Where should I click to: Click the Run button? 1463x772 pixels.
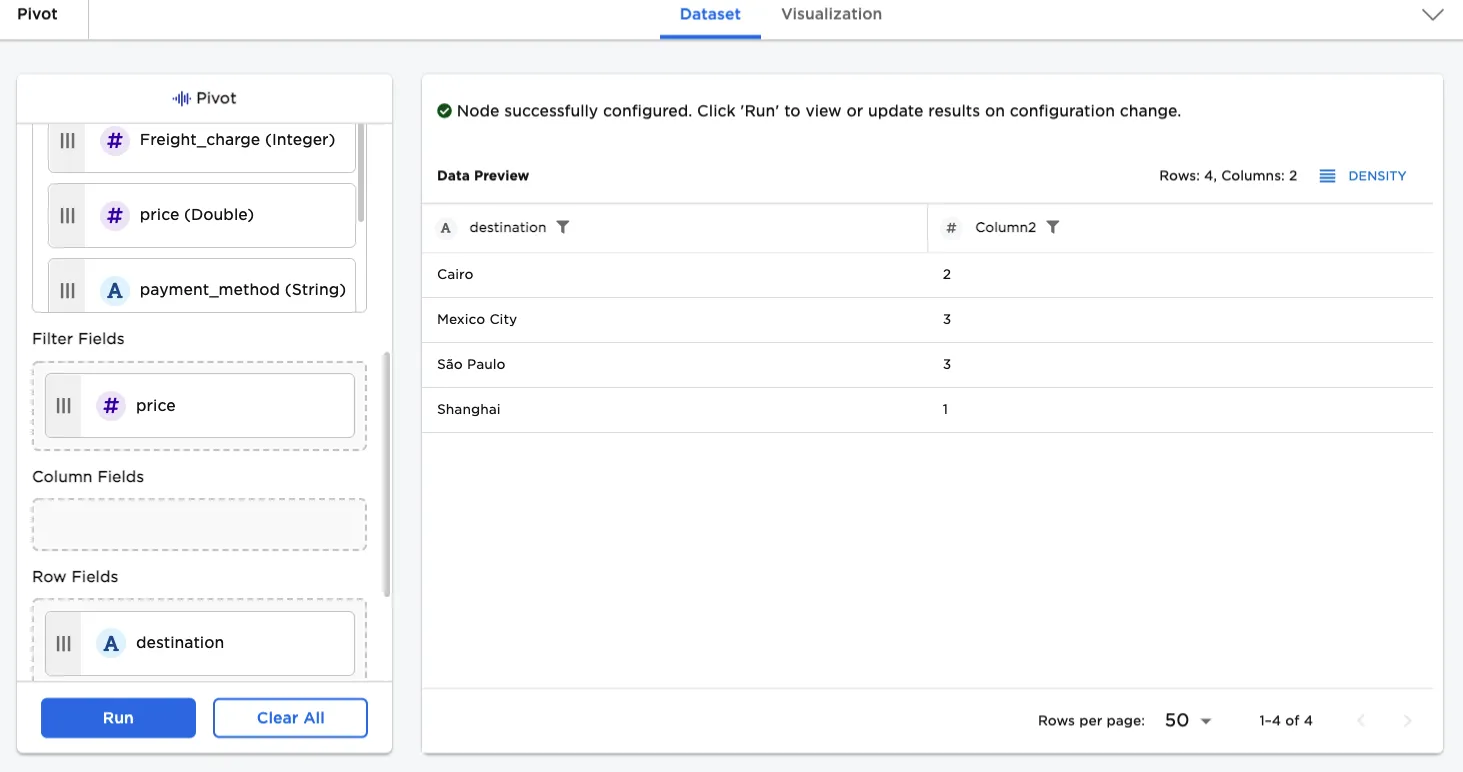coord(118,717)
